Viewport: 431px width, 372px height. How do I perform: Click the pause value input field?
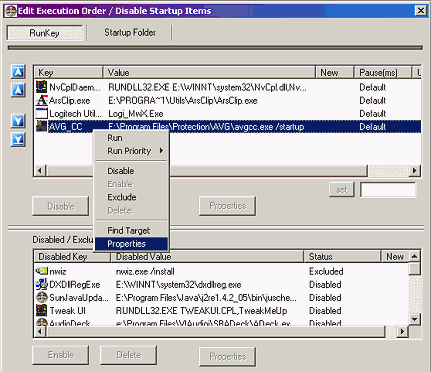click(x=388, y=190)
